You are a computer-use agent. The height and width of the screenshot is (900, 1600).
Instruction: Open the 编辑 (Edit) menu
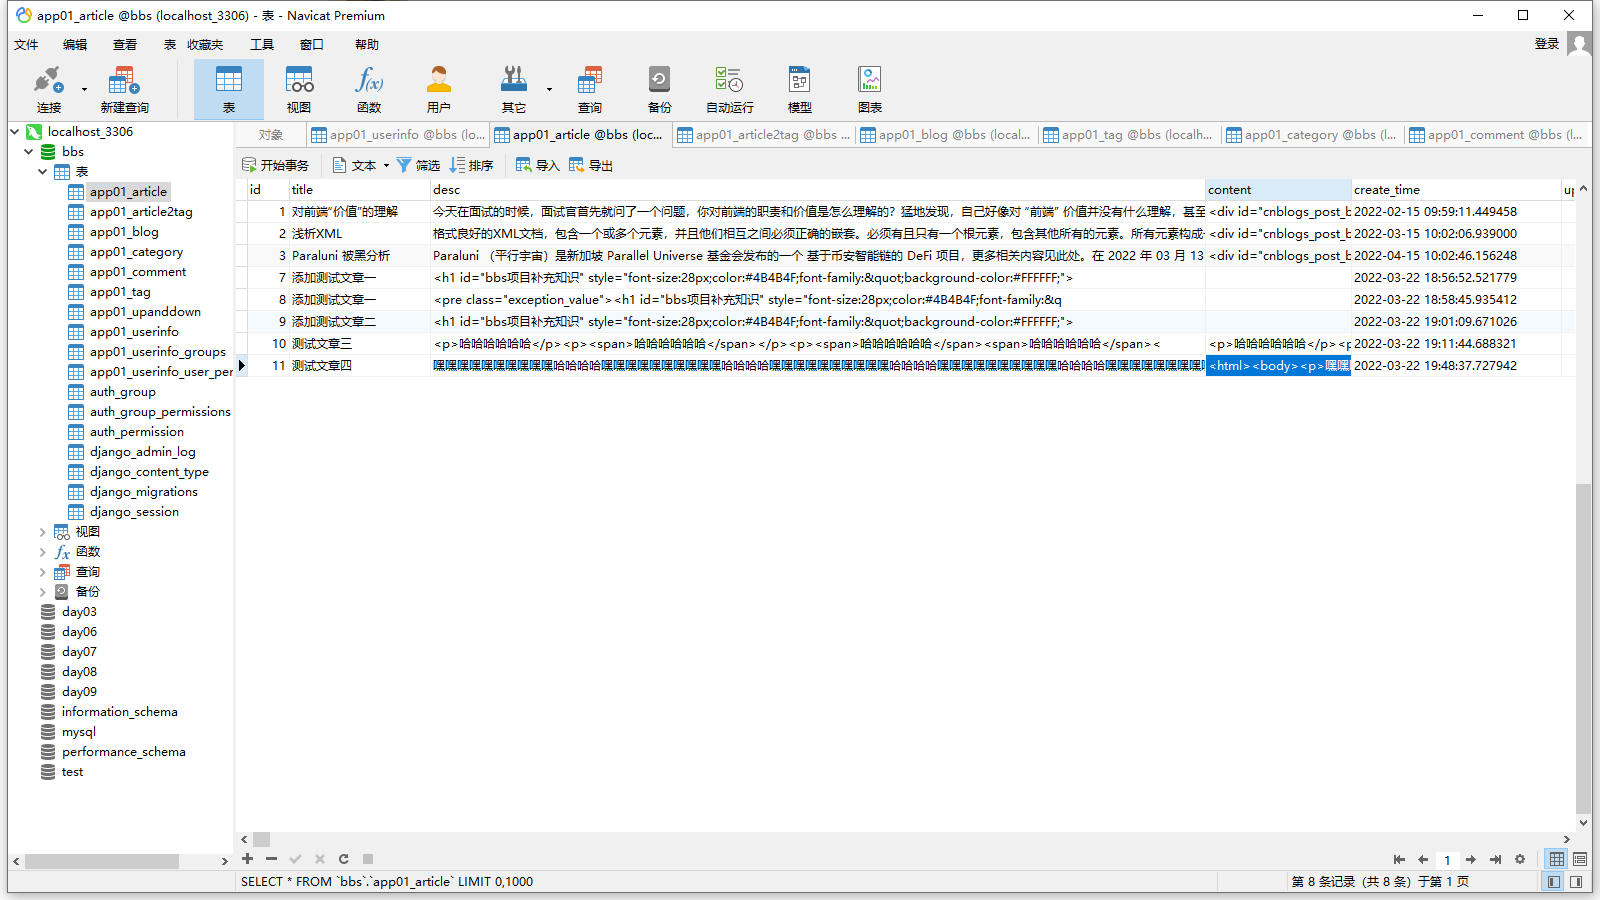point(75,44)
